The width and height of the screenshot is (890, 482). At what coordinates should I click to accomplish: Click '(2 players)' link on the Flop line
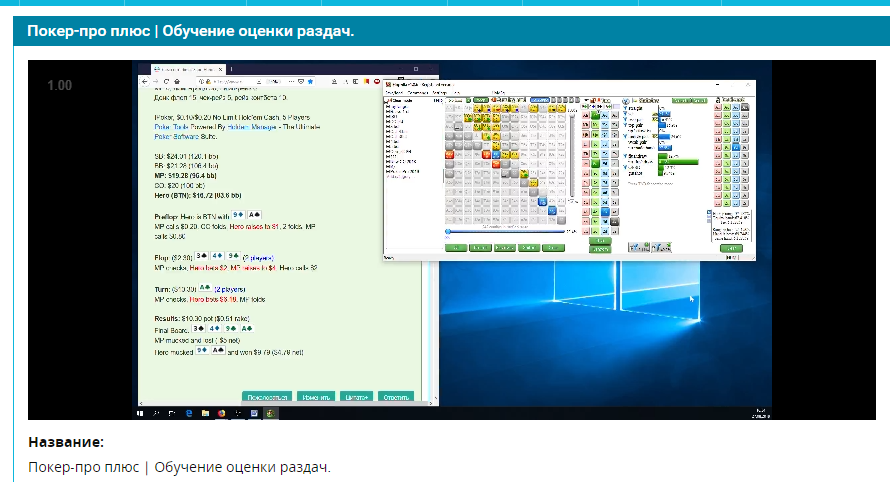pyautogui.click(x=258, y=258)
